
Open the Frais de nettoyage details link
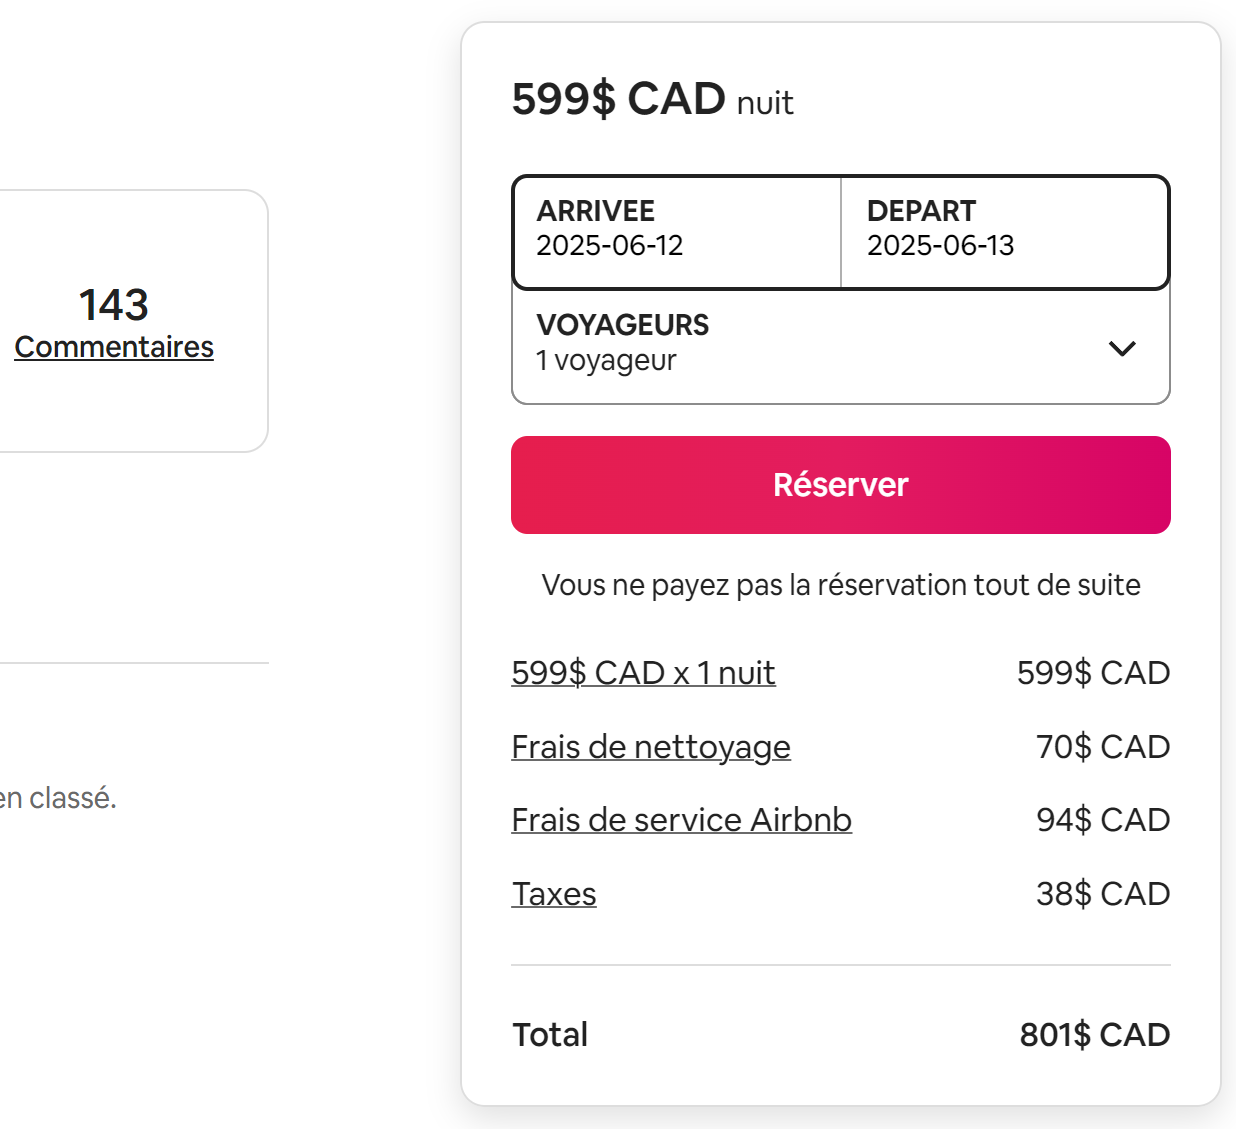pyautogui.click(x=651, y=747)
